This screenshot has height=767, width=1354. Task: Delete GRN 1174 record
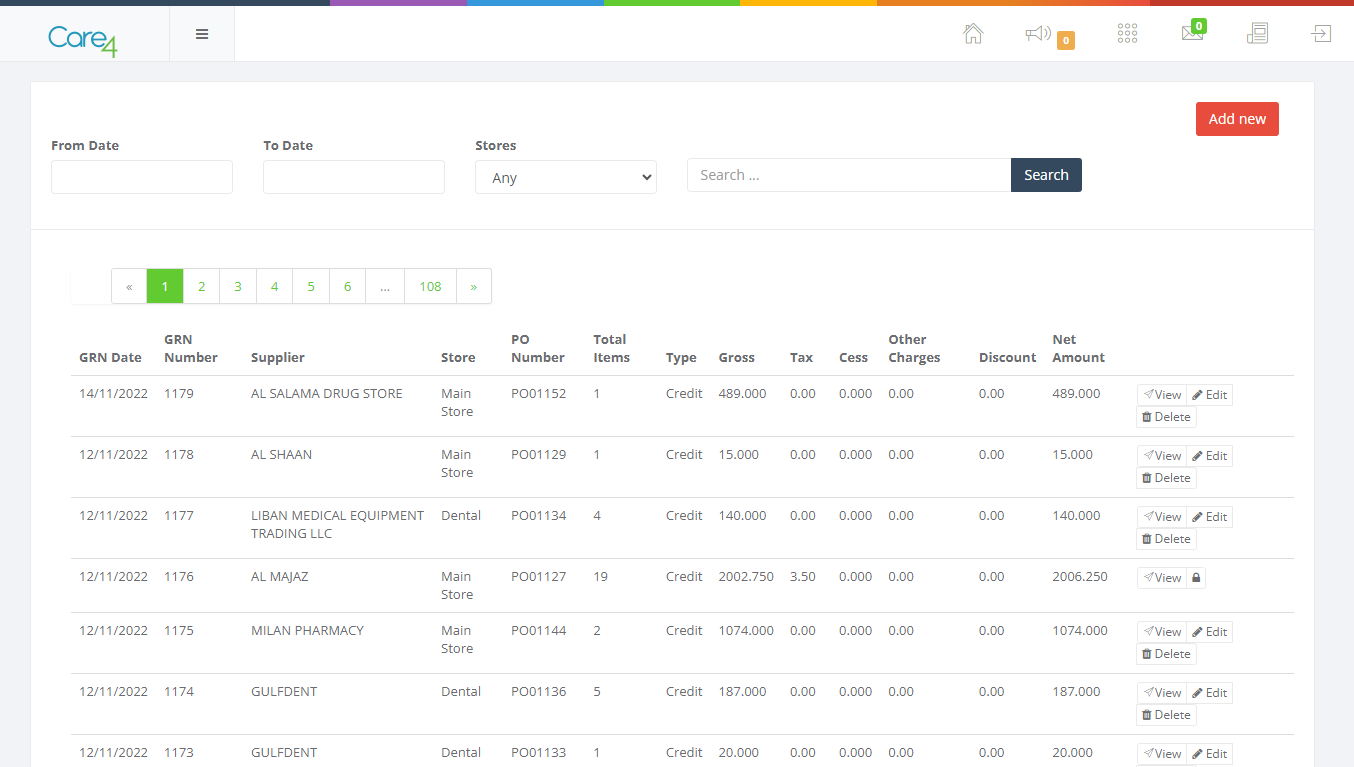point(1166,715)
